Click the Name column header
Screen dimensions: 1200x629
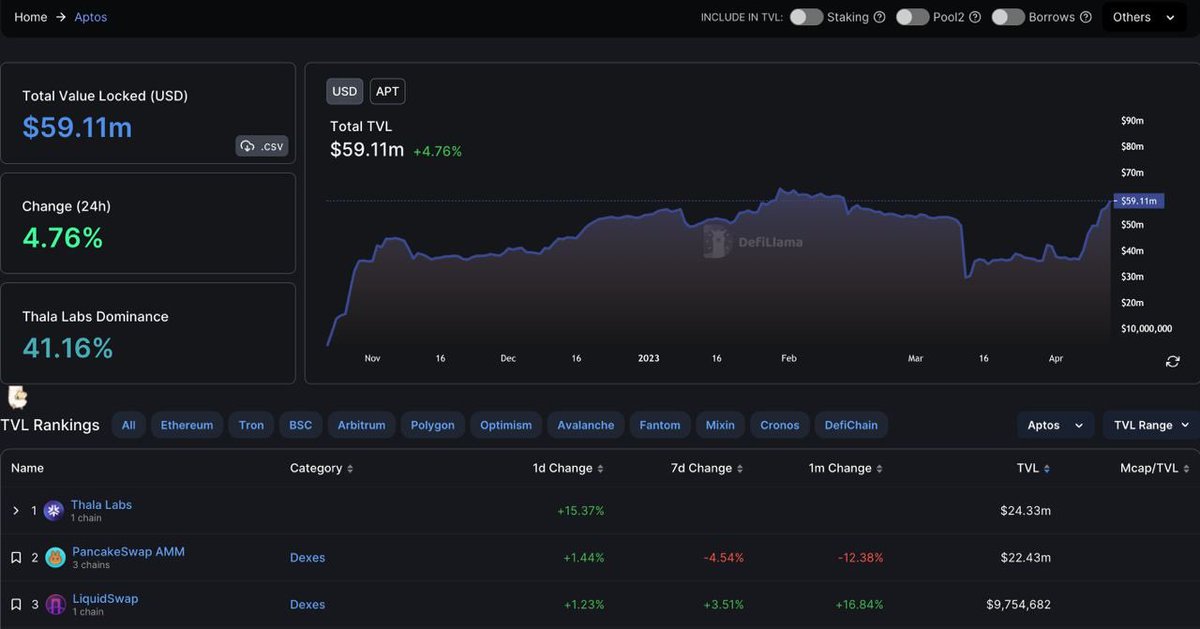[27, 468]
